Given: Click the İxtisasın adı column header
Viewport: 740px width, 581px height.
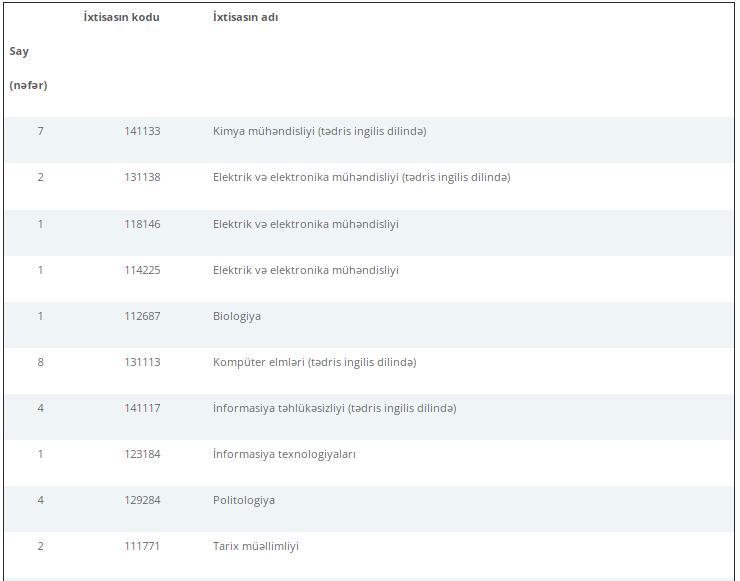Looking at the screenshot, I should point(245,17).
